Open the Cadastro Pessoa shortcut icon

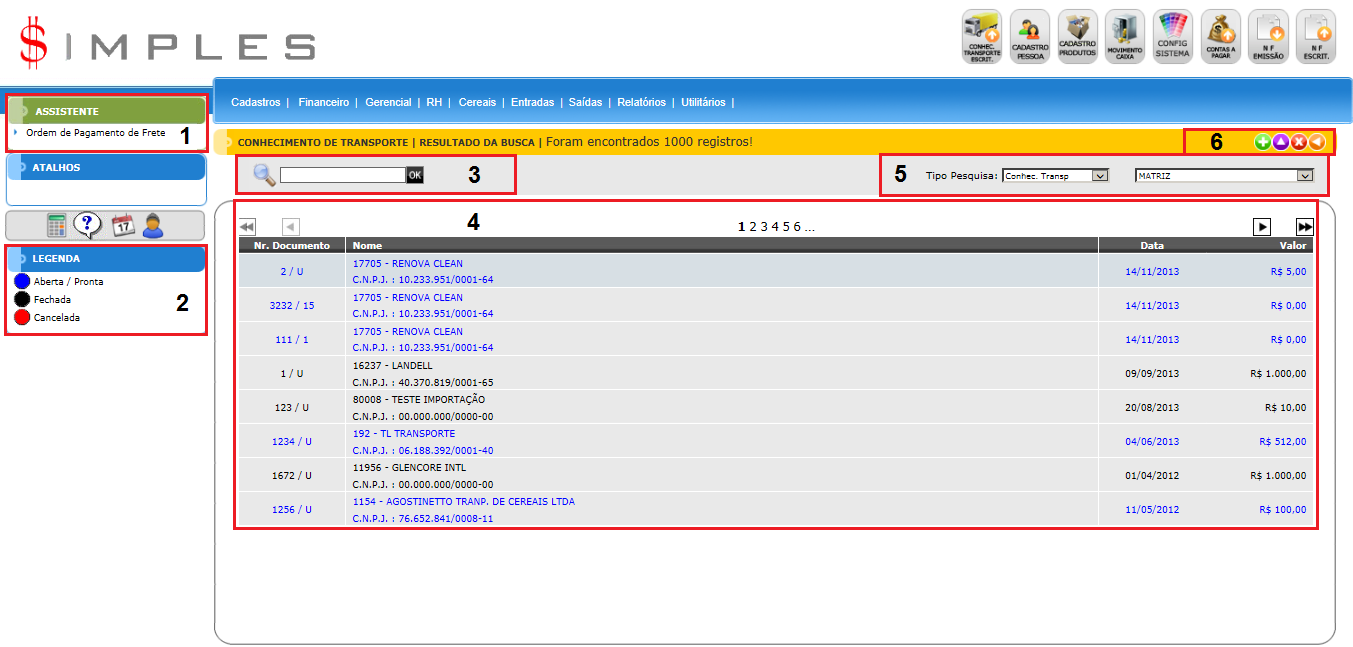[1029, 37]
